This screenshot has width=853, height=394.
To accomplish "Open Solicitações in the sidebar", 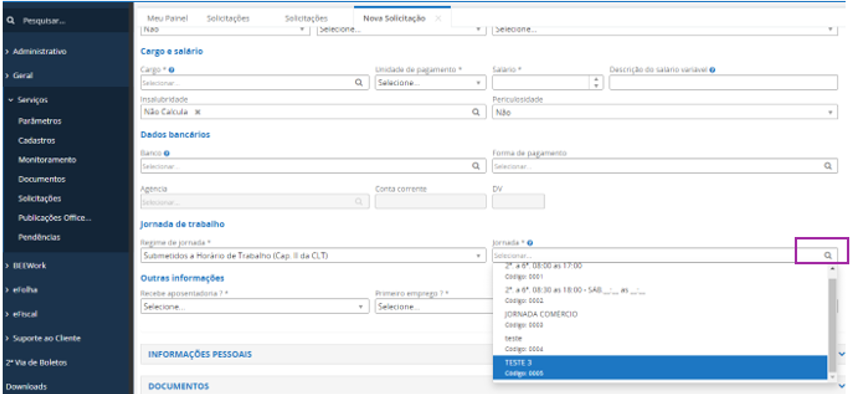I will pos(39,199).
